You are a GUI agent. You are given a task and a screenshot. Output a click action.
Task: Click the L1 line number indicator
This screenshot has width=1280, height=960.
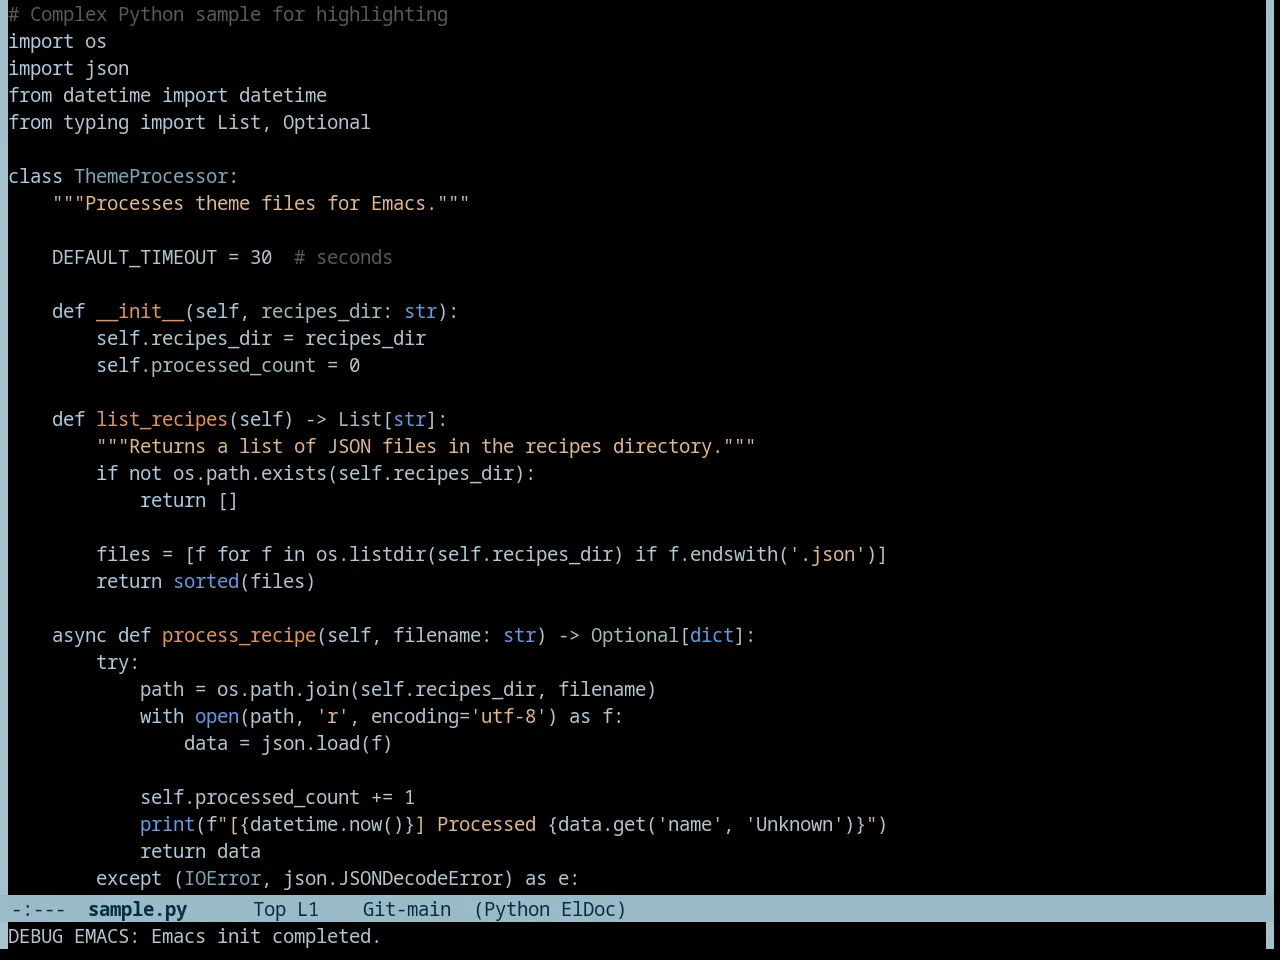click(x=307, y=909)
